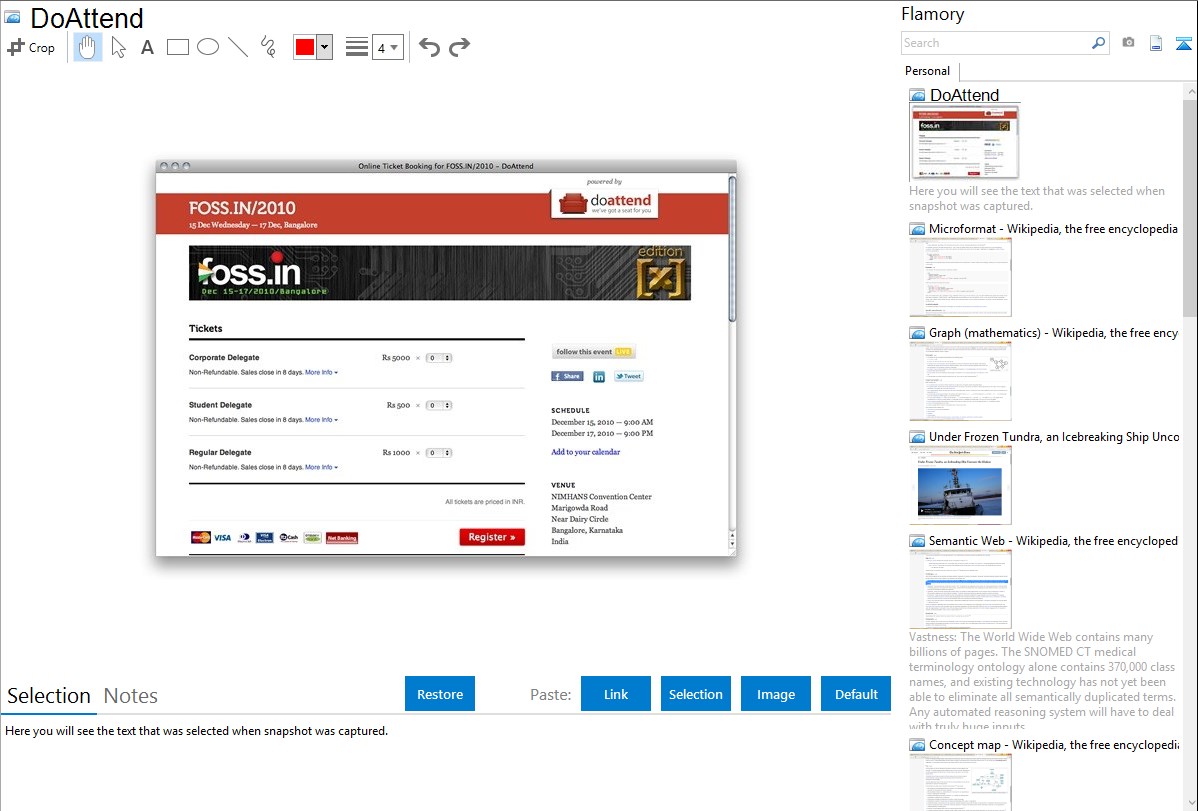This screenshot has width=1198, height=811.
Task: Choose the arrow pointer tool
Action: coord(118,47)
